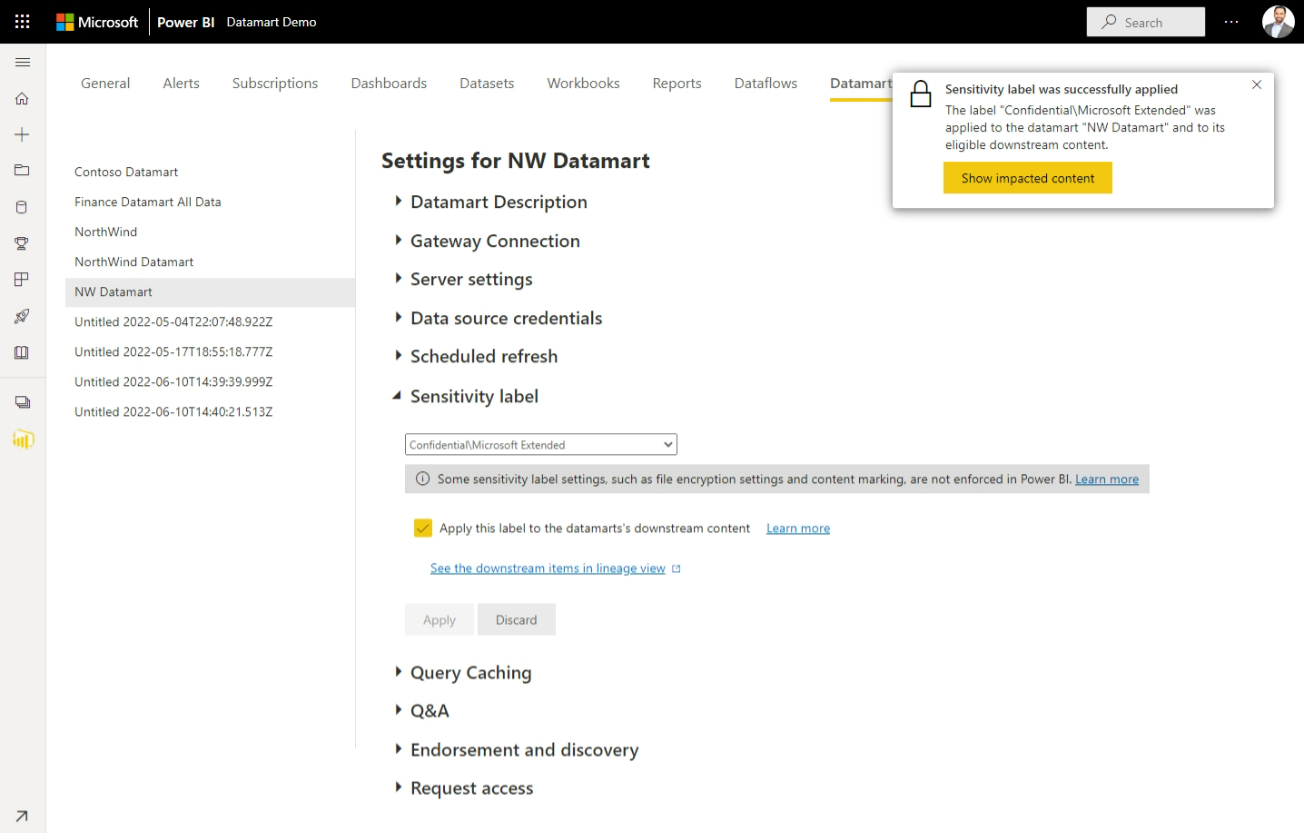The width and height of the screenshot is (1304, 833).
Task: Open the Deployment pipelines rocket icon
Action: click(22, 315)
